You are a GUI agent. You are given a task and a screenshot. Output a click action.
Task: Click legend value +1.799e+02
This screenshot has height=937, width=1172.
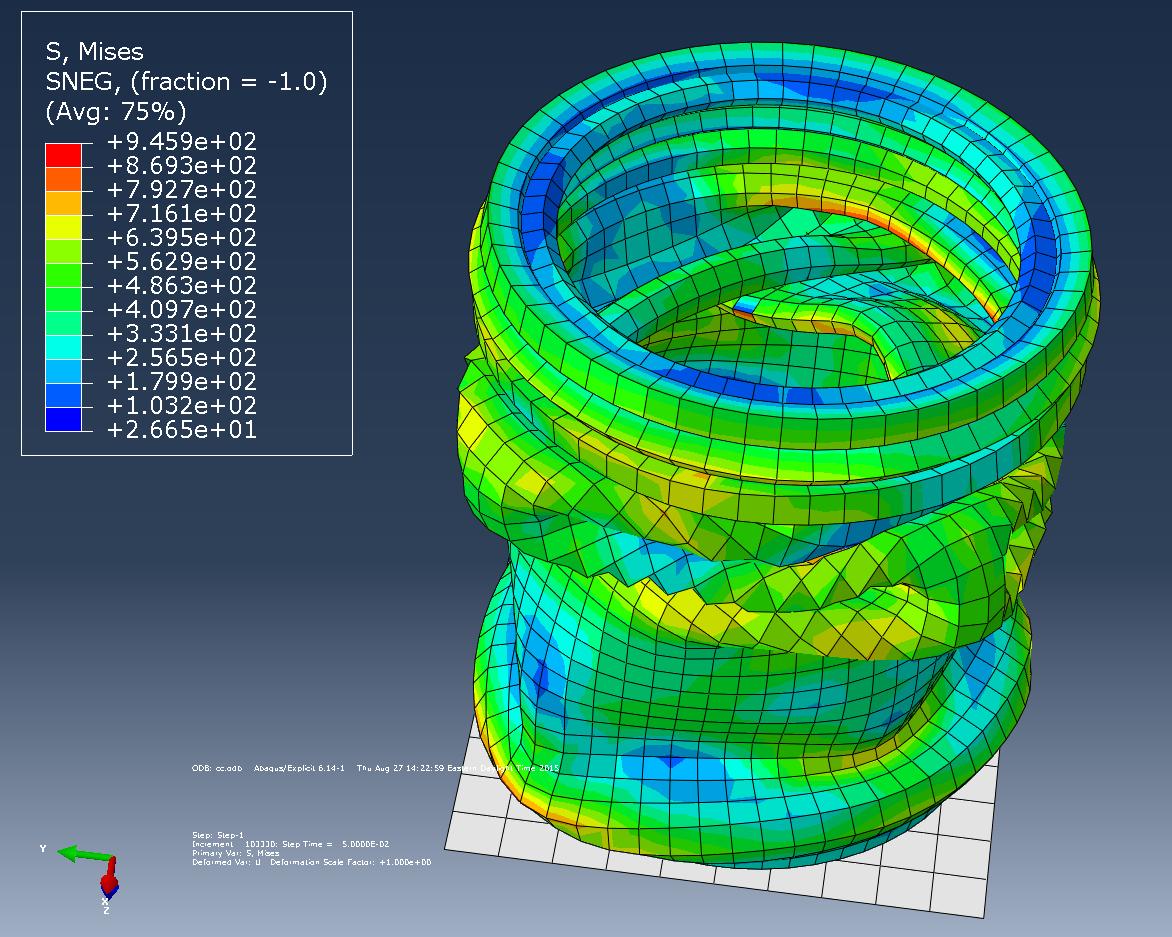pyautogui.click(x=182, y=381)
